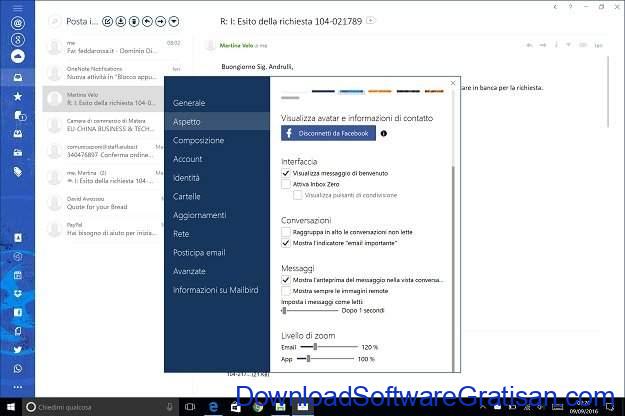Open the PayPal Hai bisogno di aiuto email
Viewport: 625px width, 416px height.
103,229
